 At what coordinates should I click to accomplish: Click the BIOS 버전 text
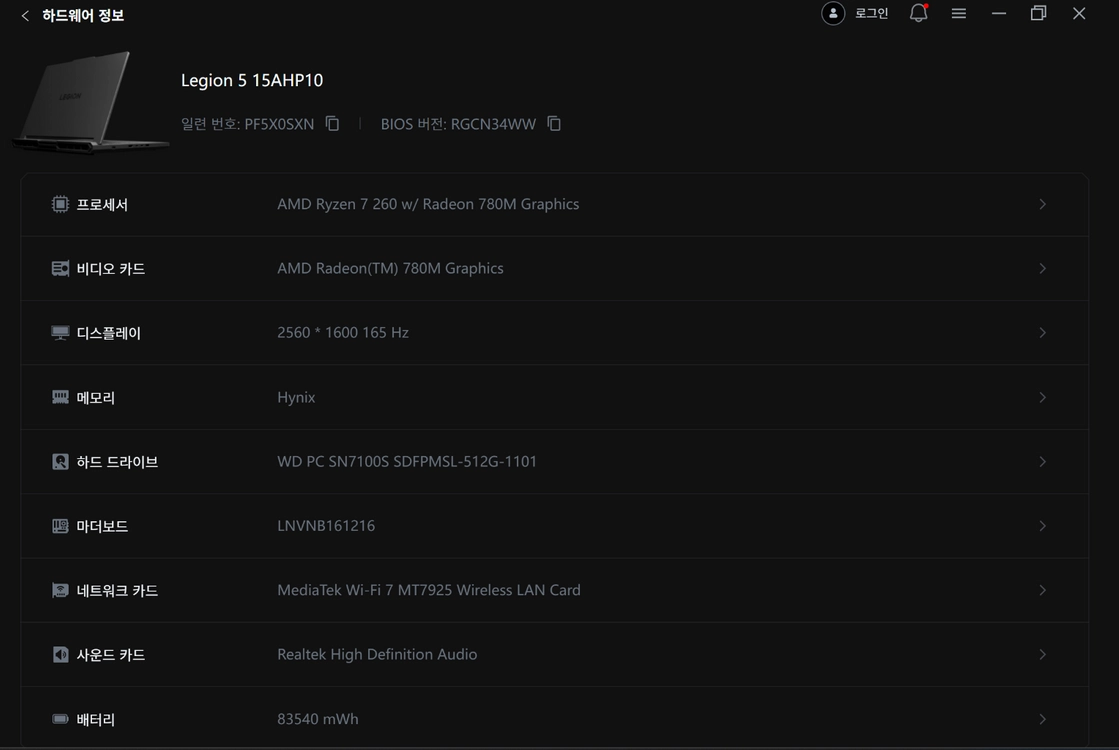(x=458, y=124)
